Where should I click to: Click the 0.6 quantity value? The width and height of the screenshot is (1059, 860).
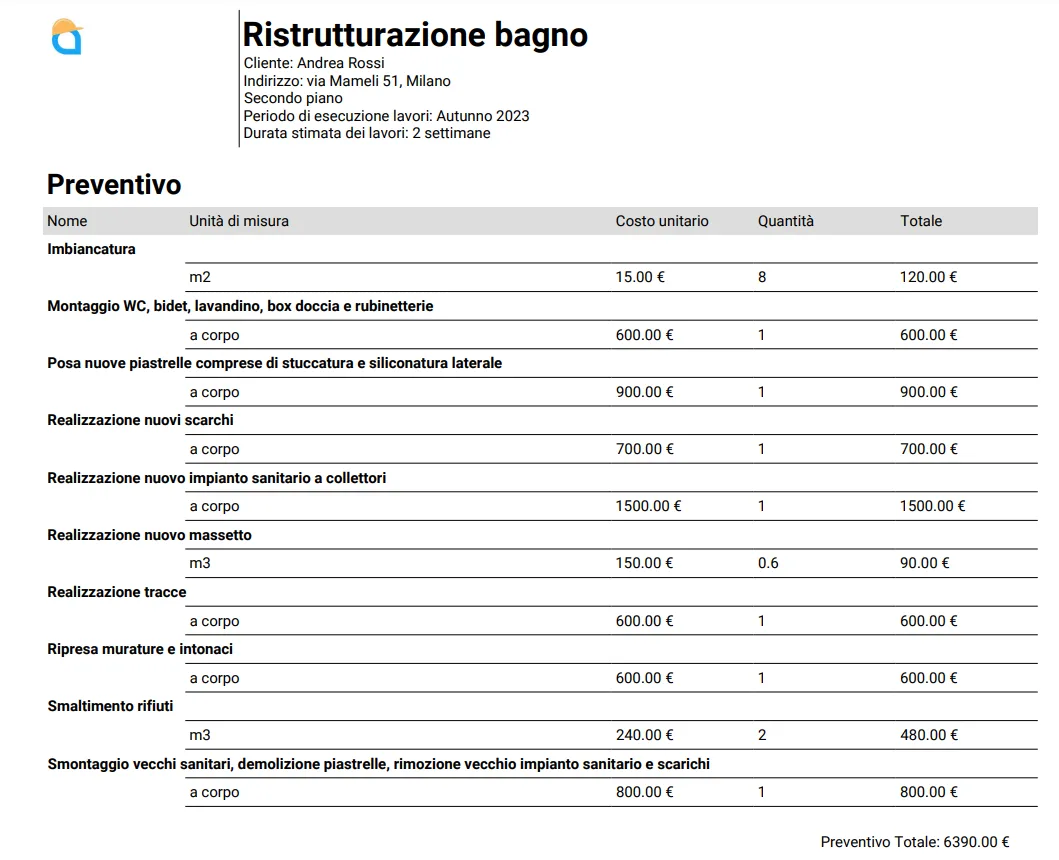pos(768,563)
